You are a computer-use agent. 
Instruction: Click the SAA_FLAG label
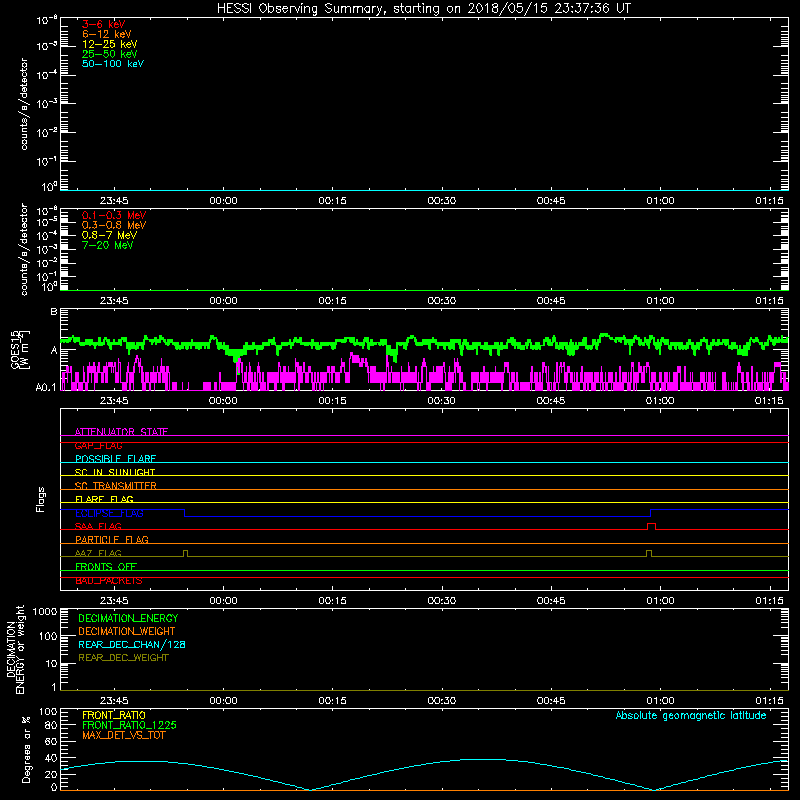click(98, 526)
